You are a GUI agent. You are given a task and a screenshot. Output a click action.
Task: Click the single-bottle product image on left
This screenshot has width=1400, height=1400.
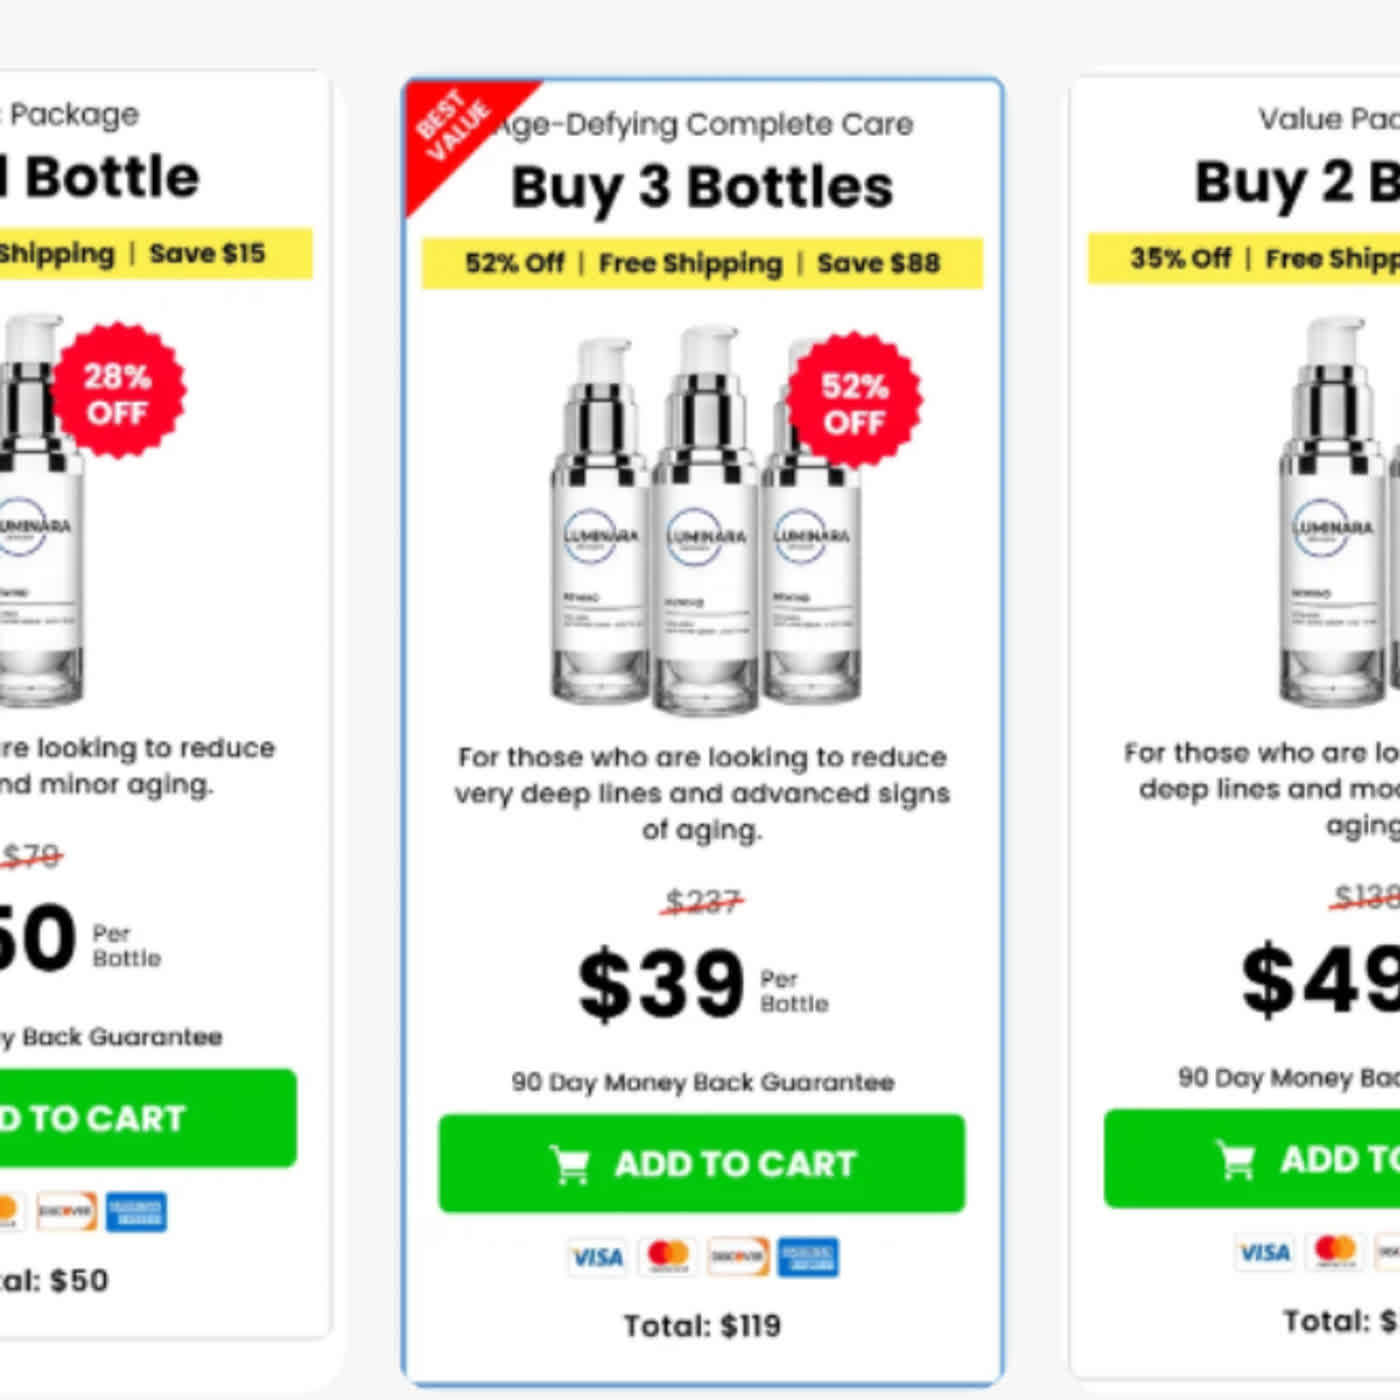tap(40, 520)
